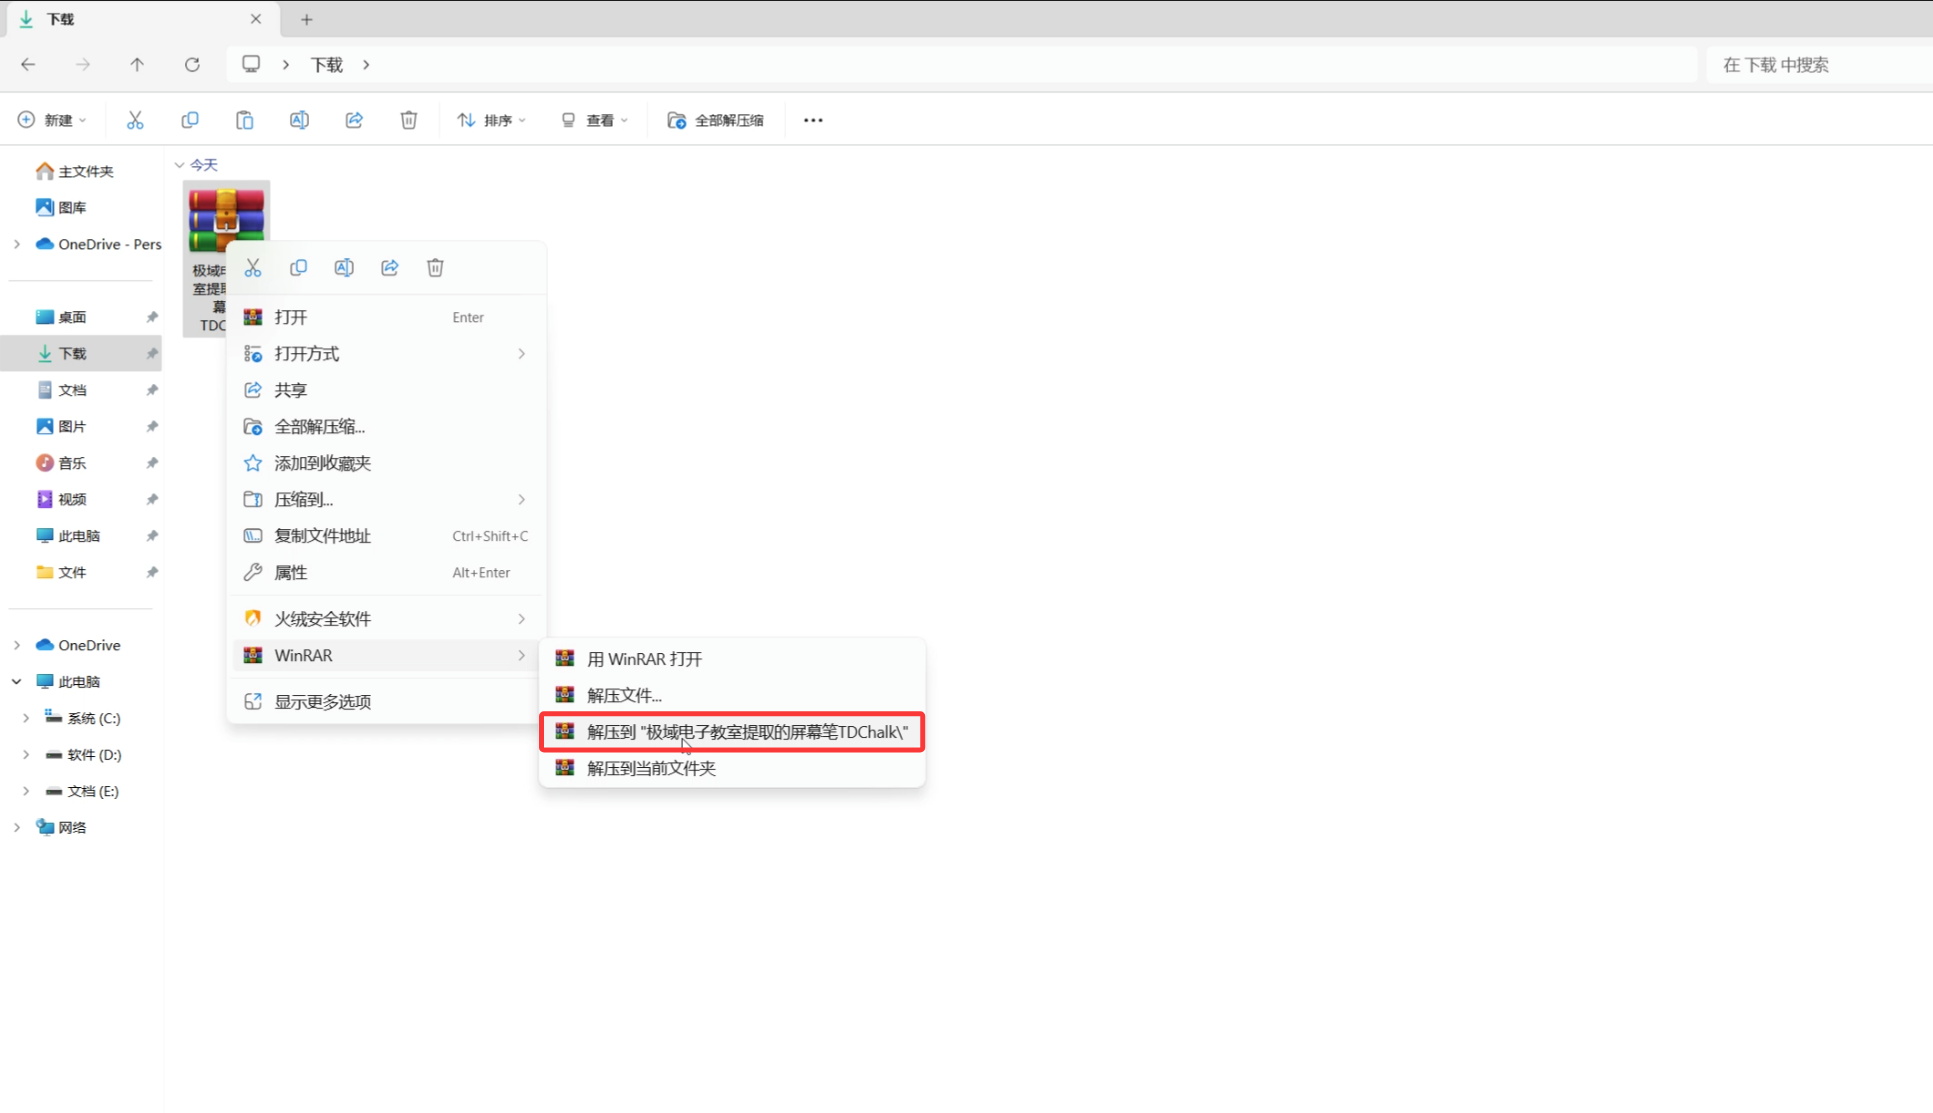Click the rename icon in context menu

pyautogui.click(x=344, y=268)
